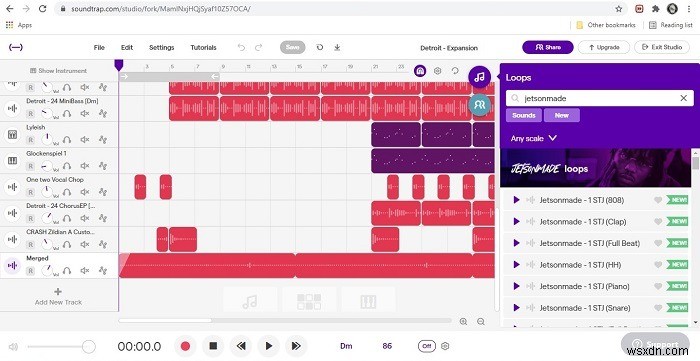700x361 pixels.
Task: Click the Soundtrap logo icon
Action: (x=16, y=47)
